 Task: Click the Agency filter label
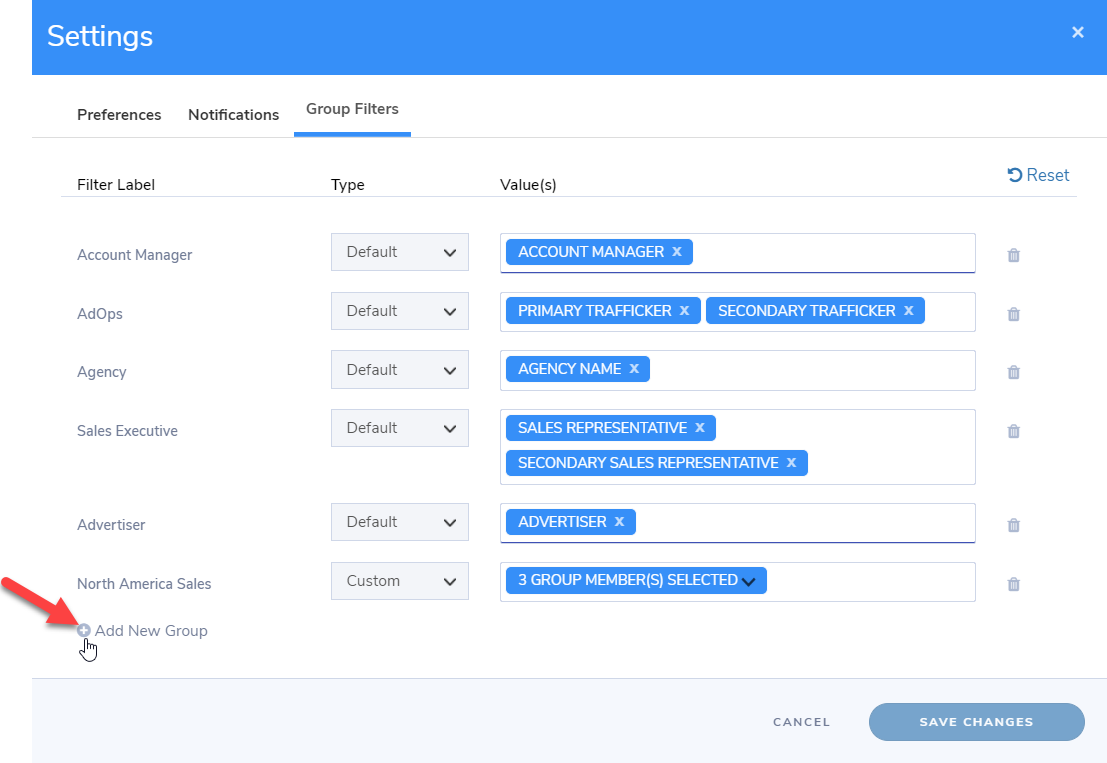(102, 372)
